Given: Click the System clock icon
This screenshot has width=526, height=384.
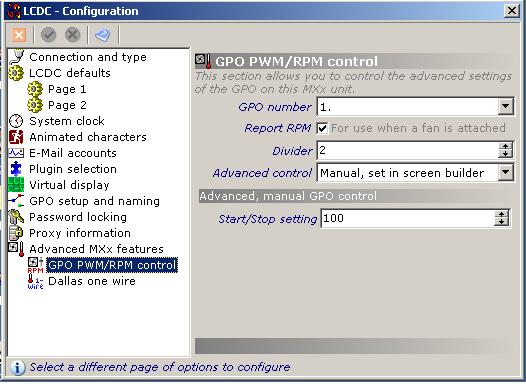Looking at the screenshot, I should tap(16, 121).
